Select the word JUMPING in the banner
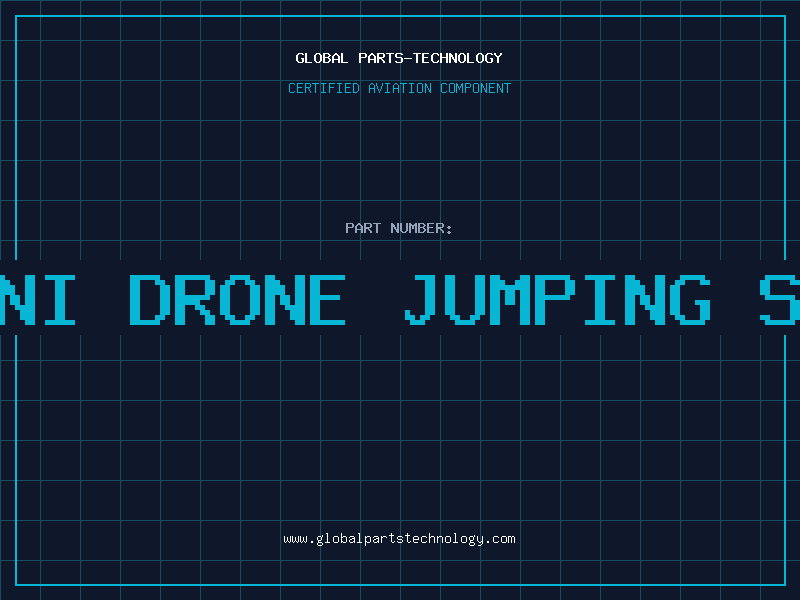The height and width of the screenshot is (600, 800). coord(558,300)
